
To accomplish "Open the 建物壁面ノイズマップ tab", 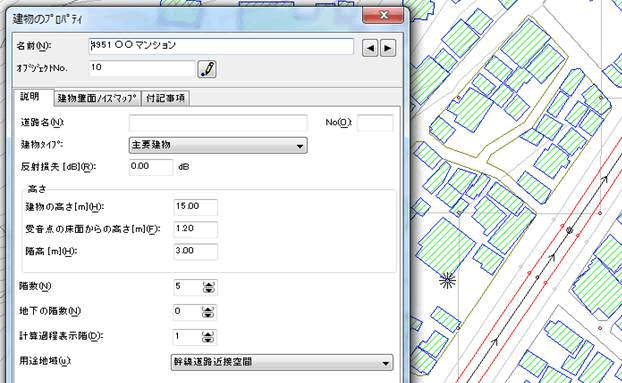I will pos(97,98).
